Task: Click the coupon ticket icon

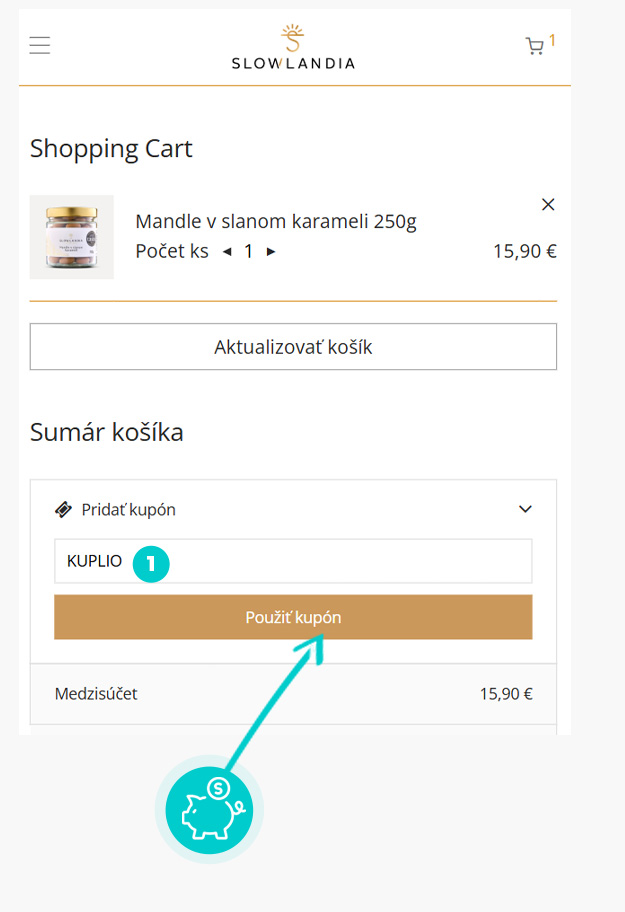Action: 63,510
